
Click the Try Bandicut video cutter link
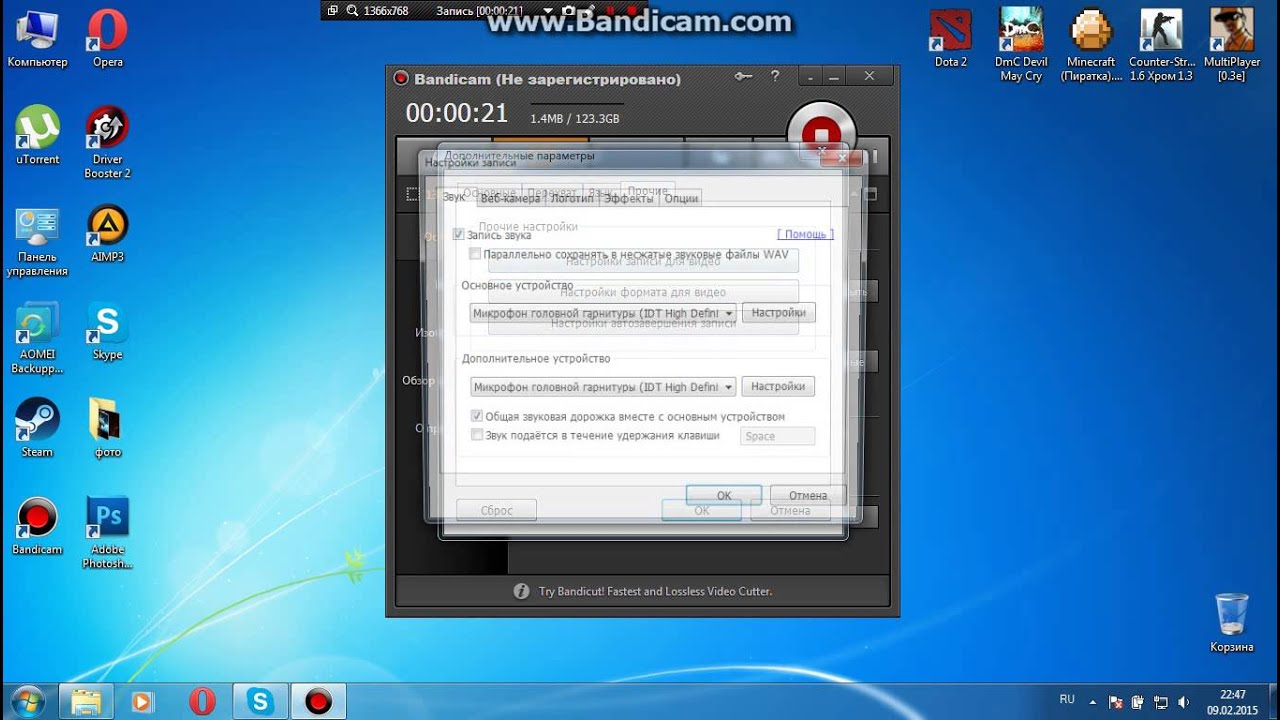coord(655,591)
